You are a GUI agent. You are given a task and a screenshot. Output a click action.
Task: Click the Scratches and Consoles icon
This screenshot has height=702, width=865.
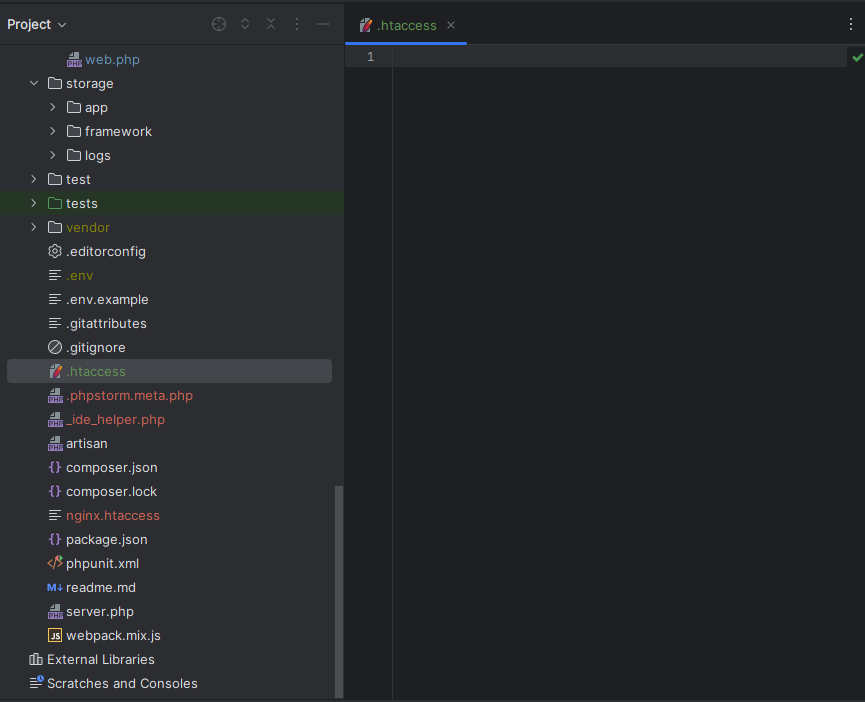pos(36,683)
